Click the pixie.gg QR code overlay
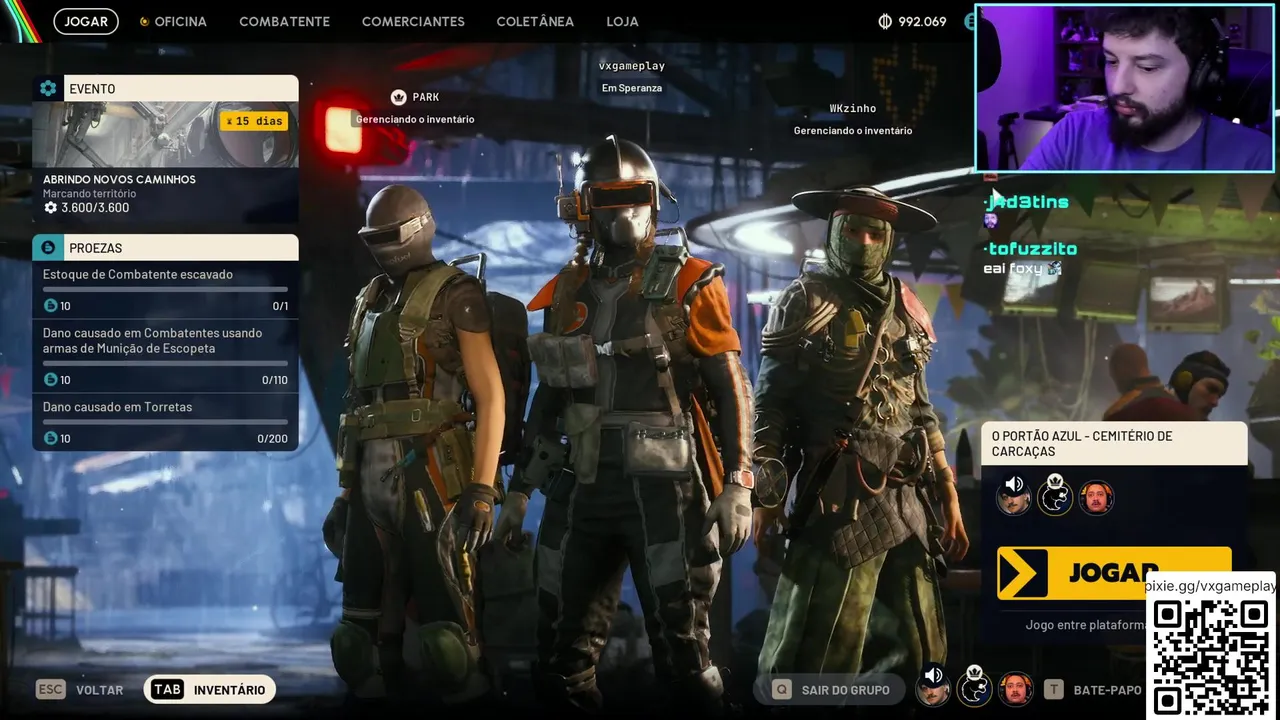Screen dimensions: 1280x720 1211,657
